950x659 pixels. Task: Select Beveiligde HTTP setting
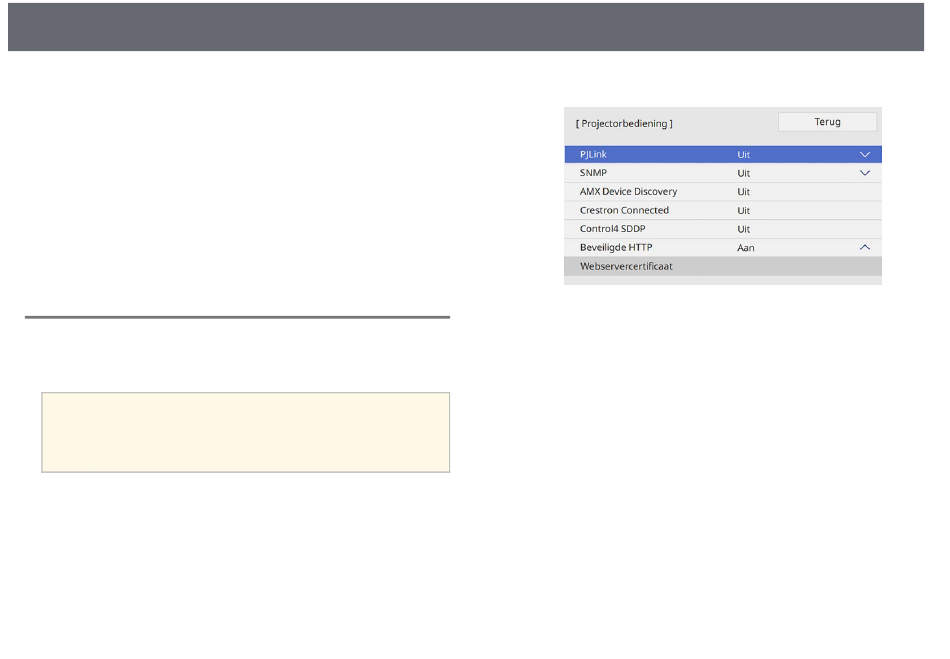pos(723,248)
